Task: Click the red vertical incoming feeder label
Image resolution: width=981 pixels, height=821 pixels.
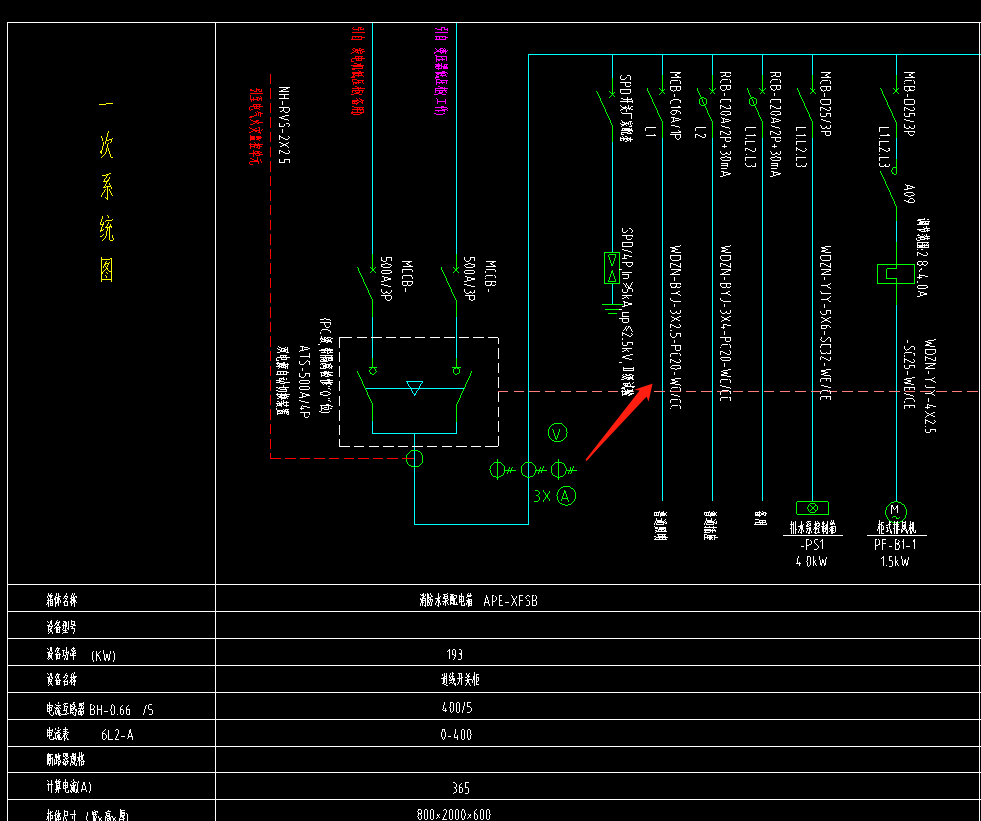Action: 357,71
